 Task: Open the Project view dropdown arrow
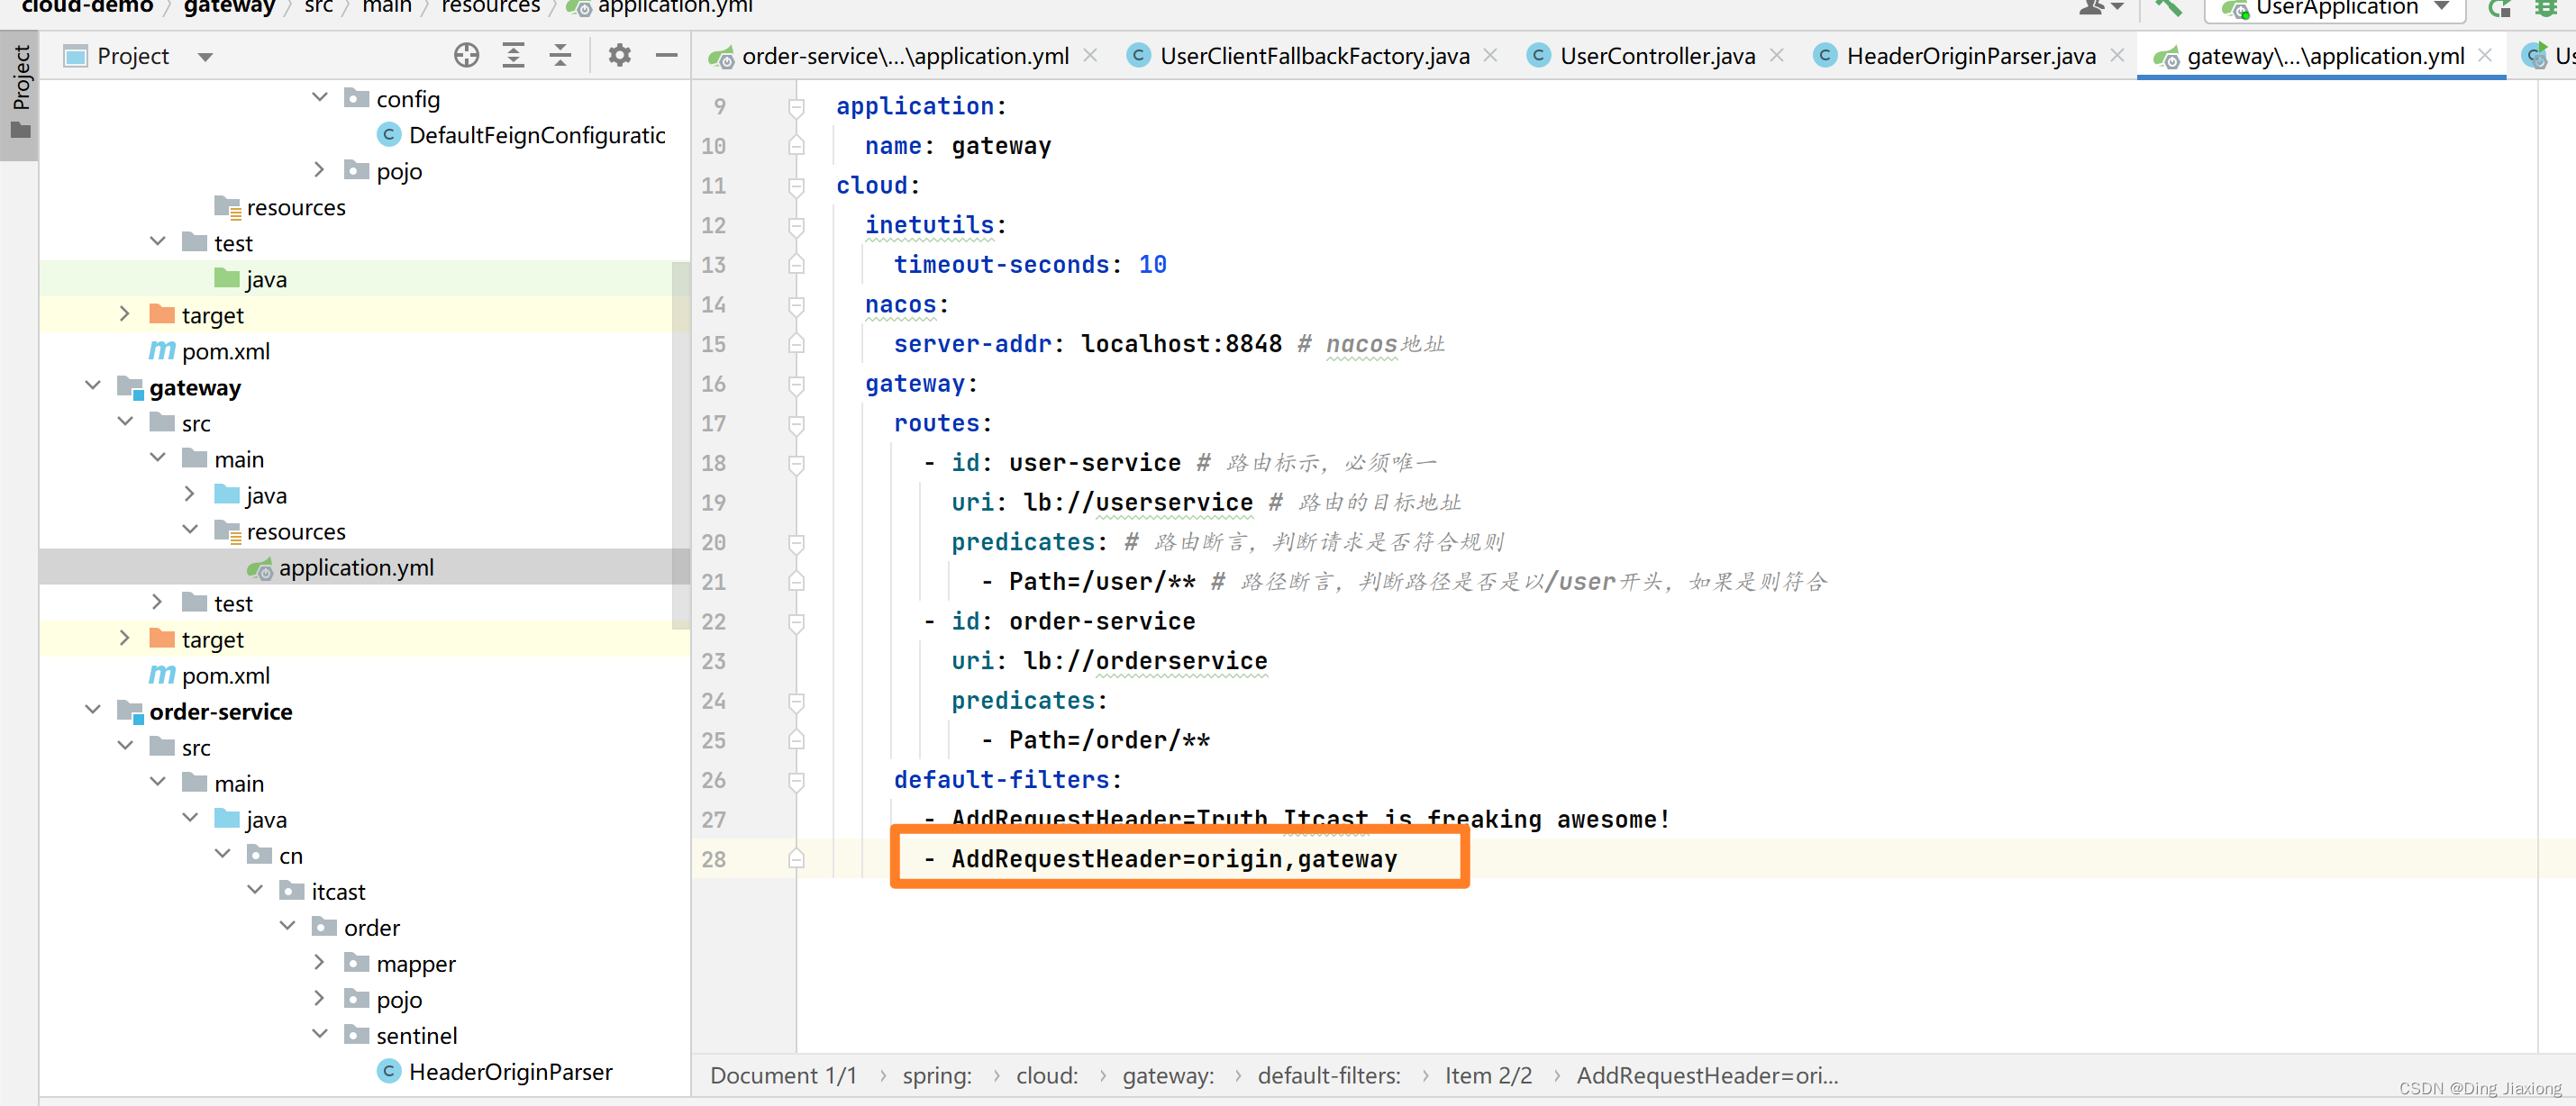click(x=206, y=57)
